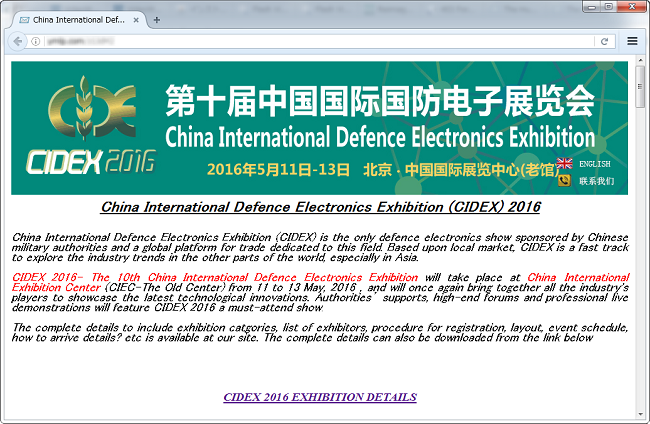
Task: Click the yellow telephone contact icon
Action: point(564,181)
